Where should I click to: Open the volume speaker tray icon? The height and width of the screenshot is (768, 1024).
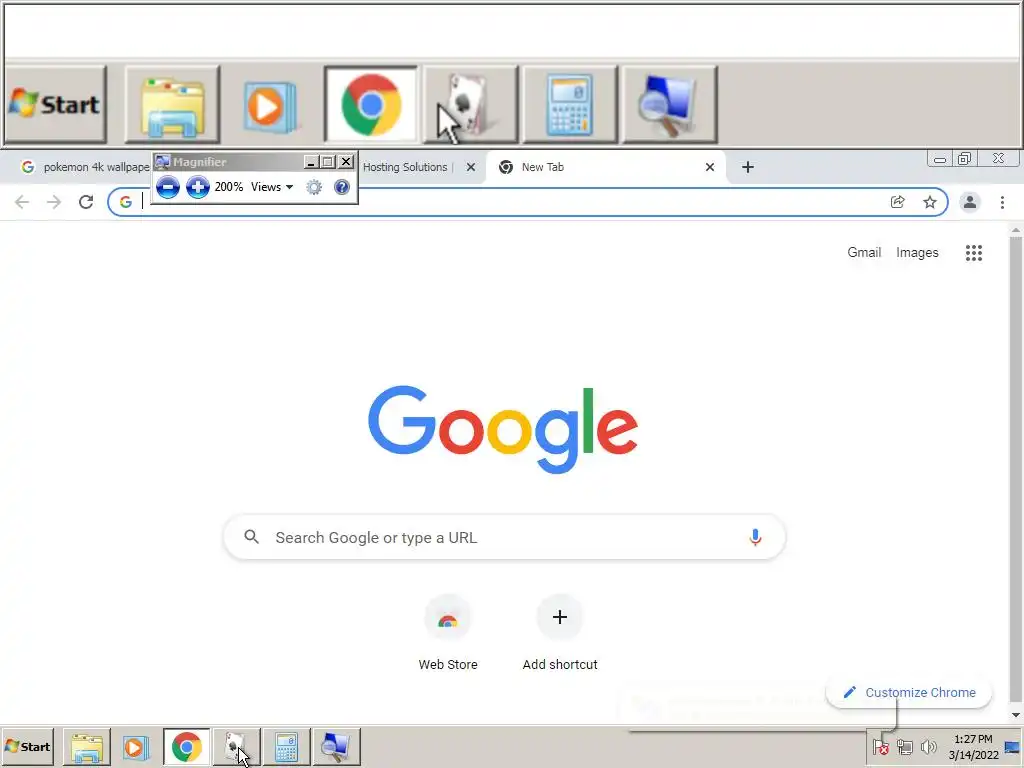click(x=928, y=746)
